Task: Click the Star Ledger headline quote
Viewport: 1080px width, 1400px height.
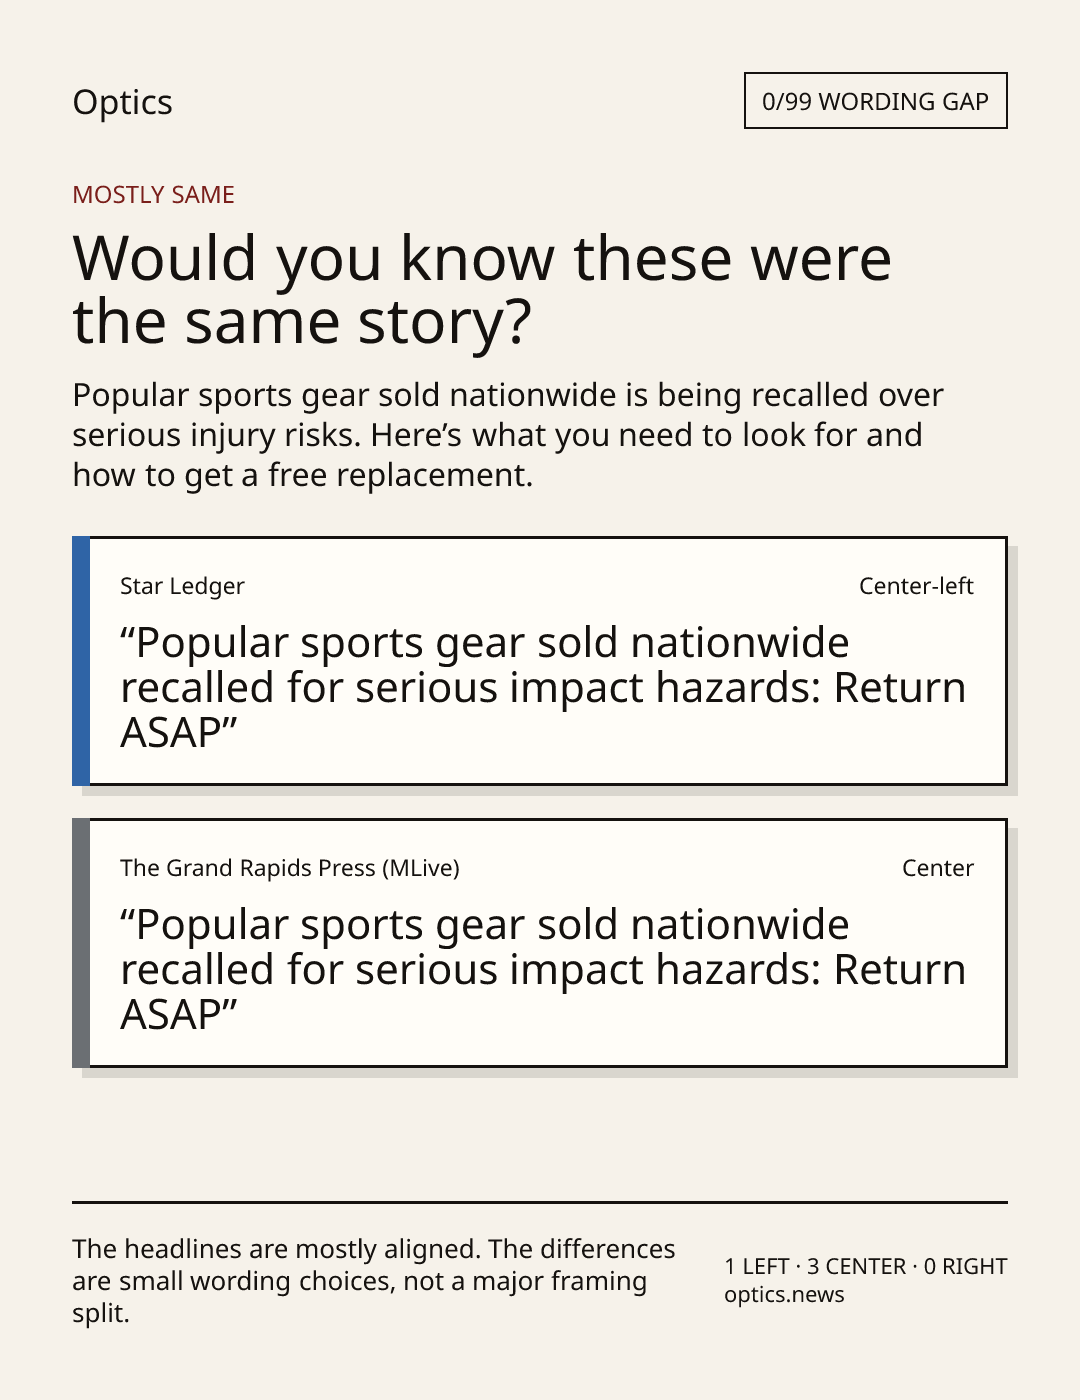Action: pos(543,688)
